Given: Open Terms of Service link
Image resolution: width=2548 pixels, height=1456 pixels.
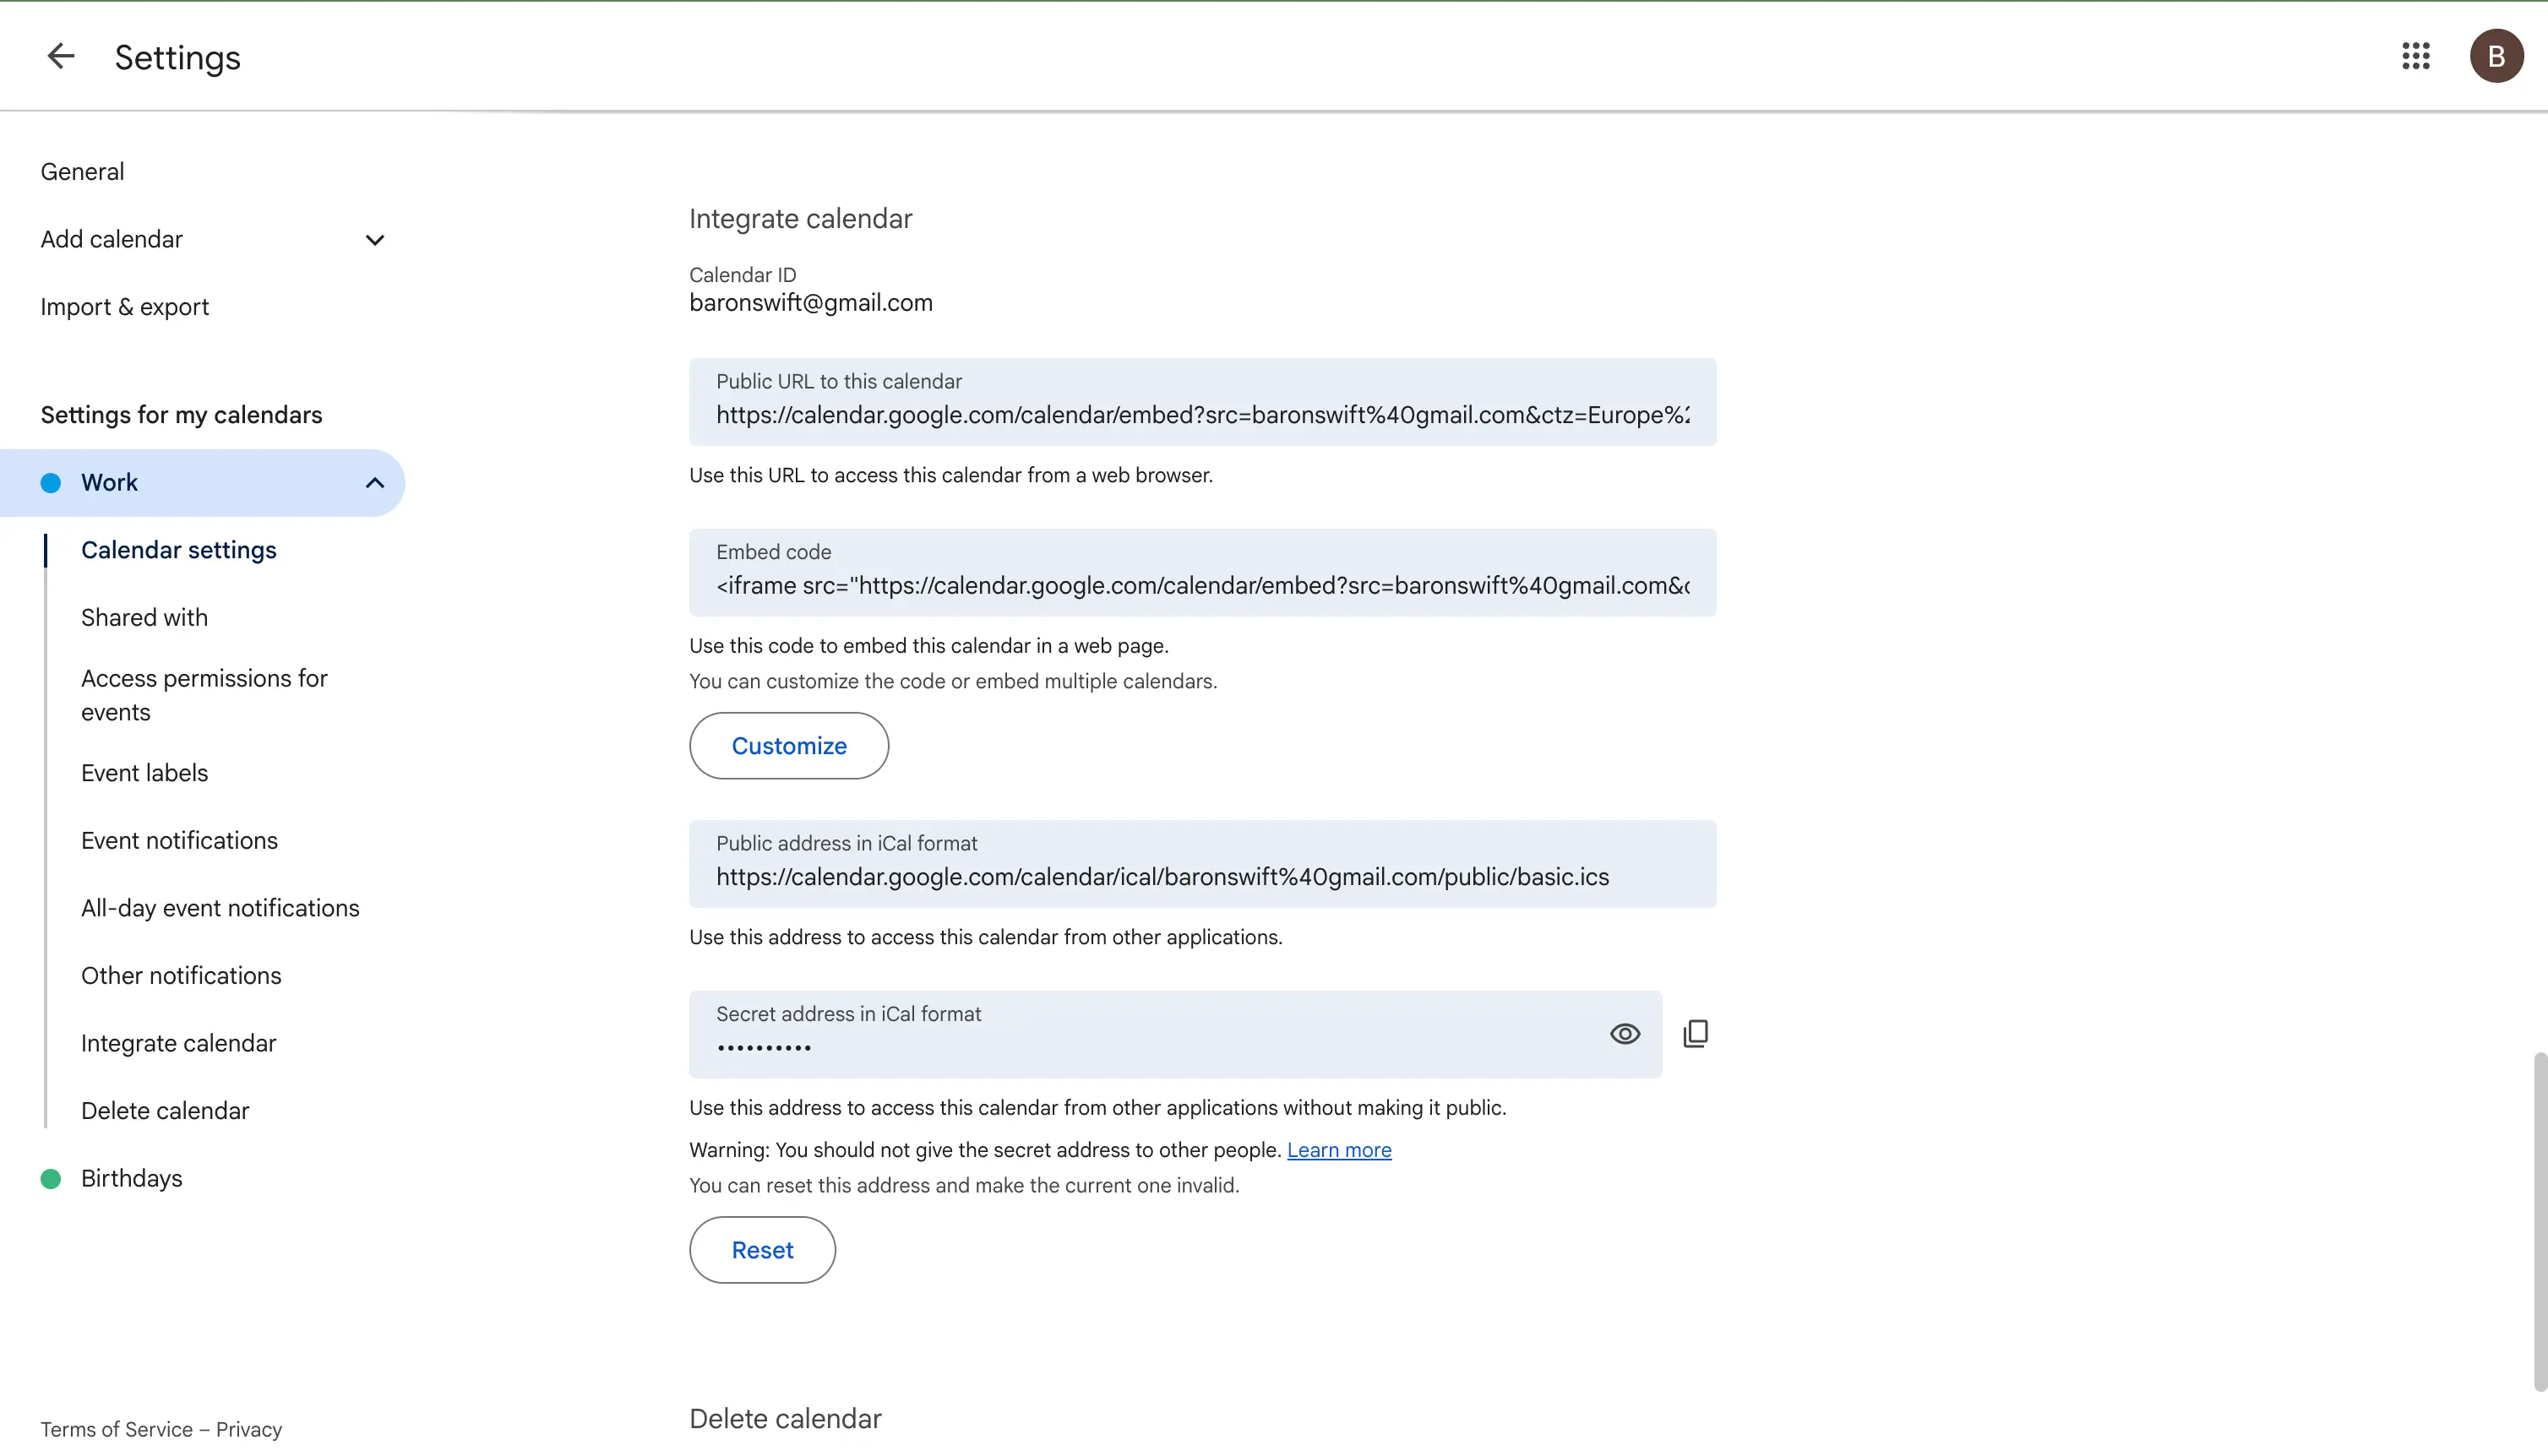Looking at the screenshot, I should coord(116,1429).
